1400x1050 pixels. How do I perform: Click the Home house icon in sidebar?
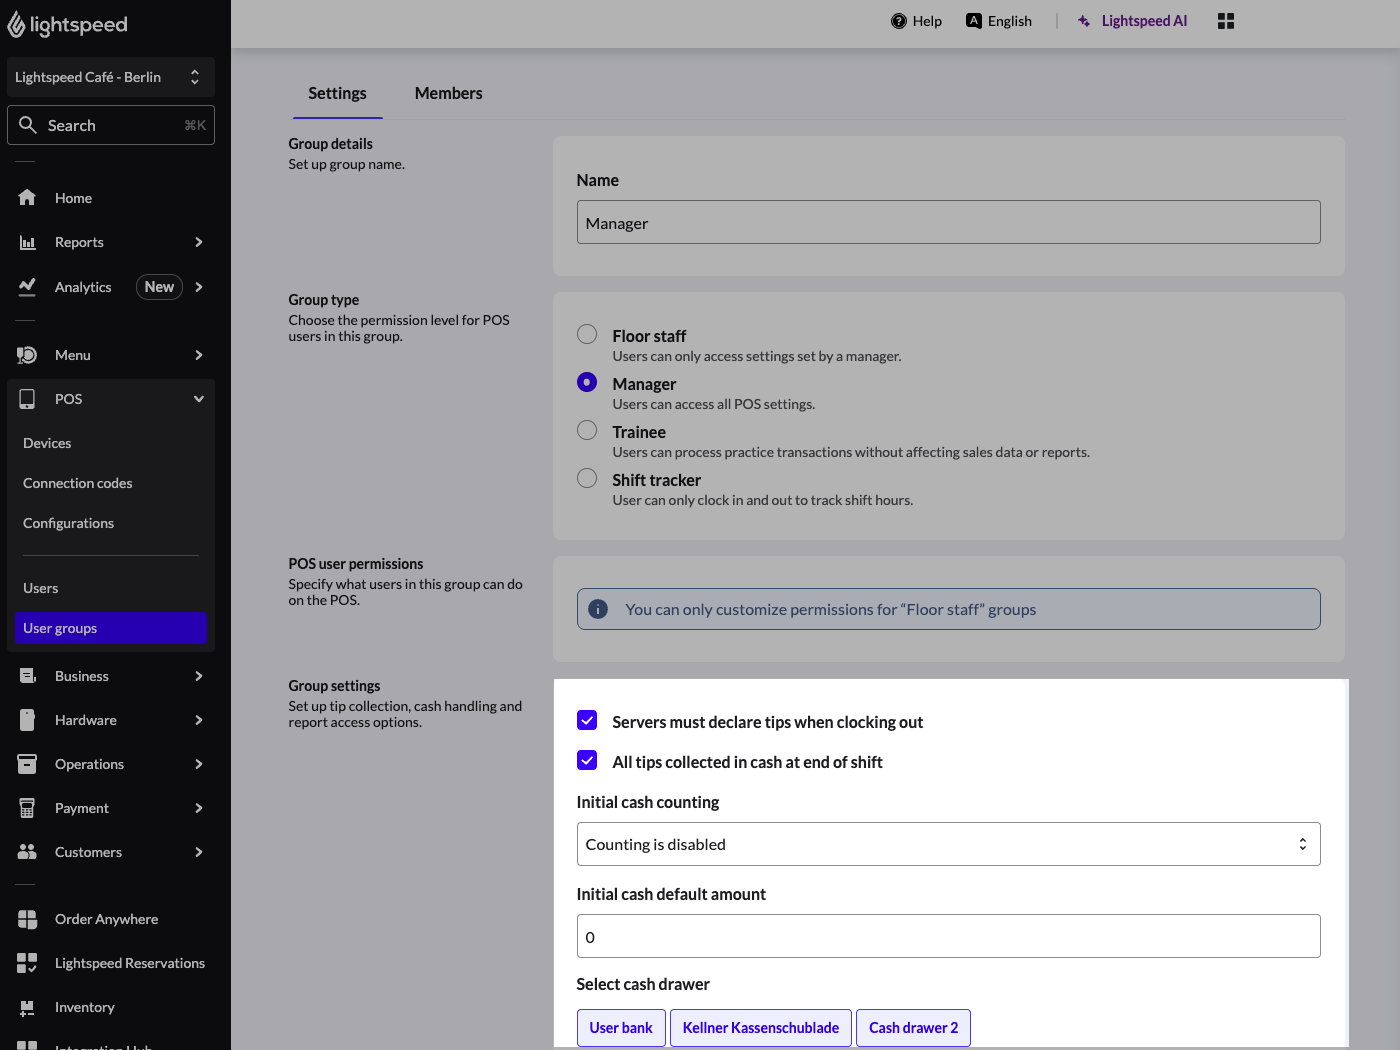[x=27, y=198]
